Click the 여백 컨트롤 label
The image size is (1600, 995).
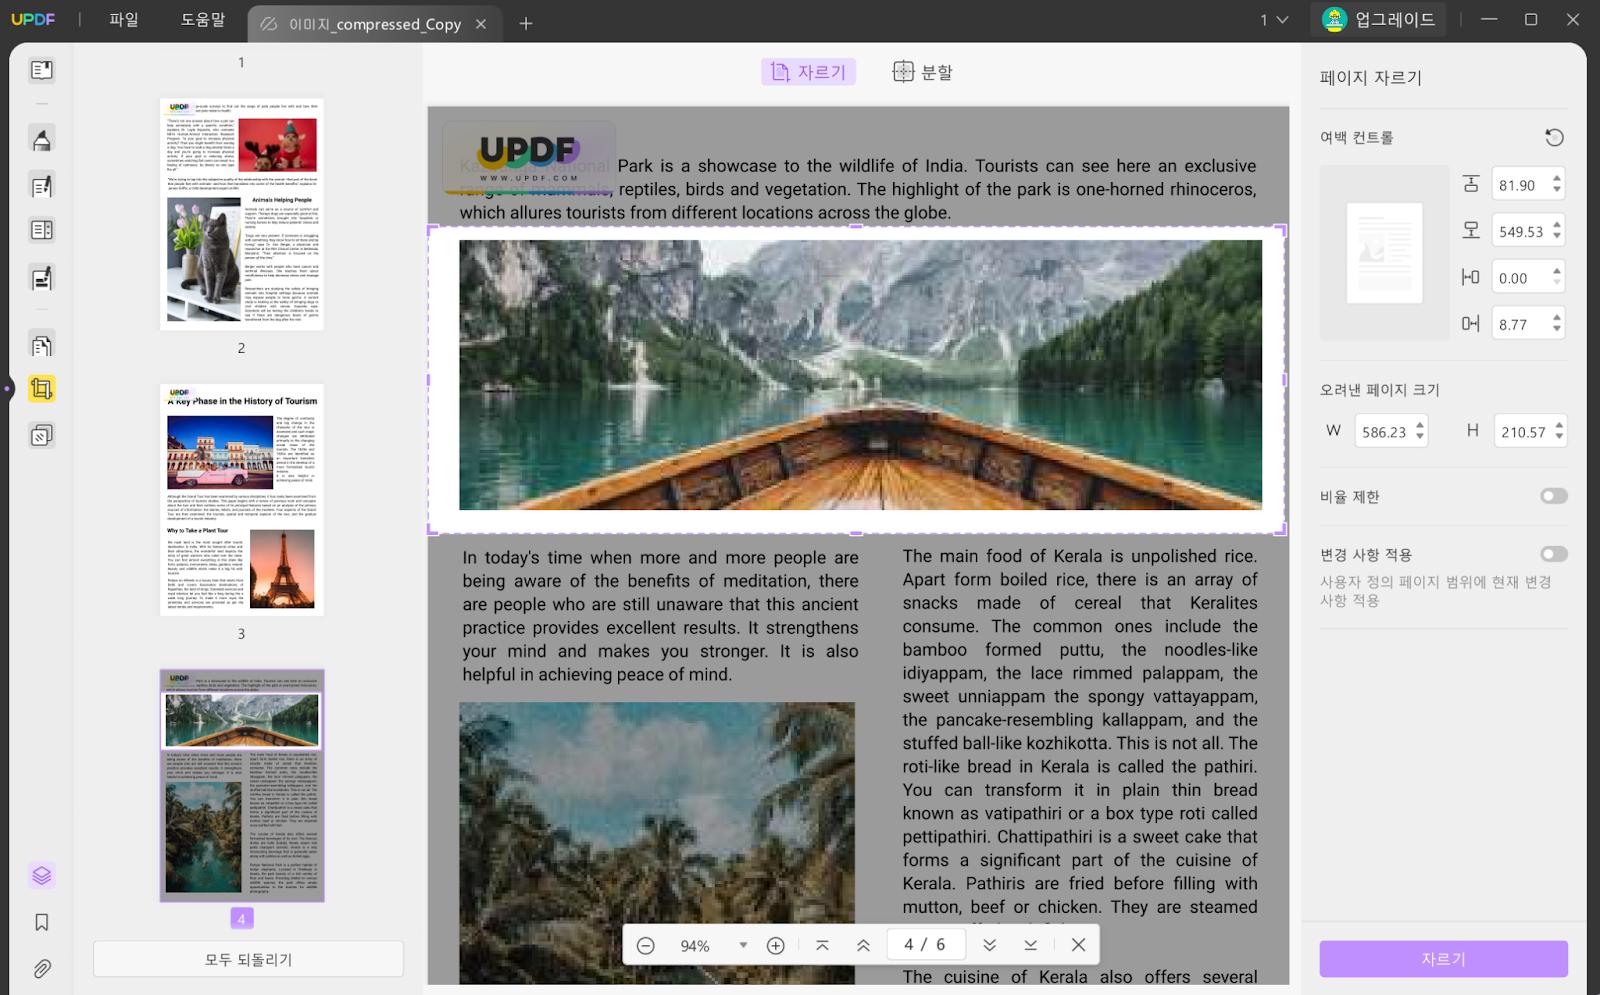(1356, 137)
